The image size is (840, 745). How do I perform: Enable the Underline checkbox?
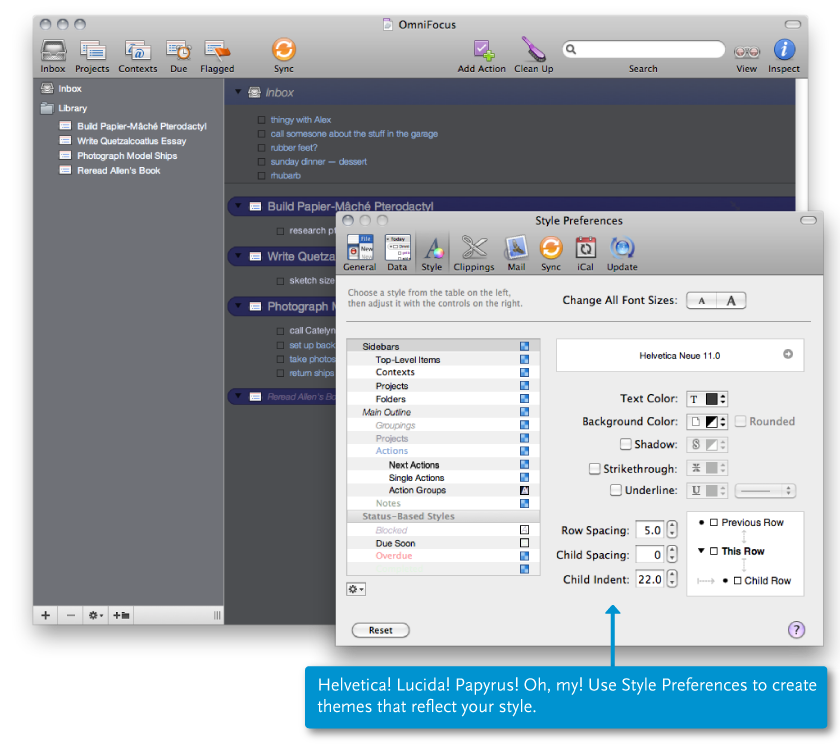pos(616,490)
